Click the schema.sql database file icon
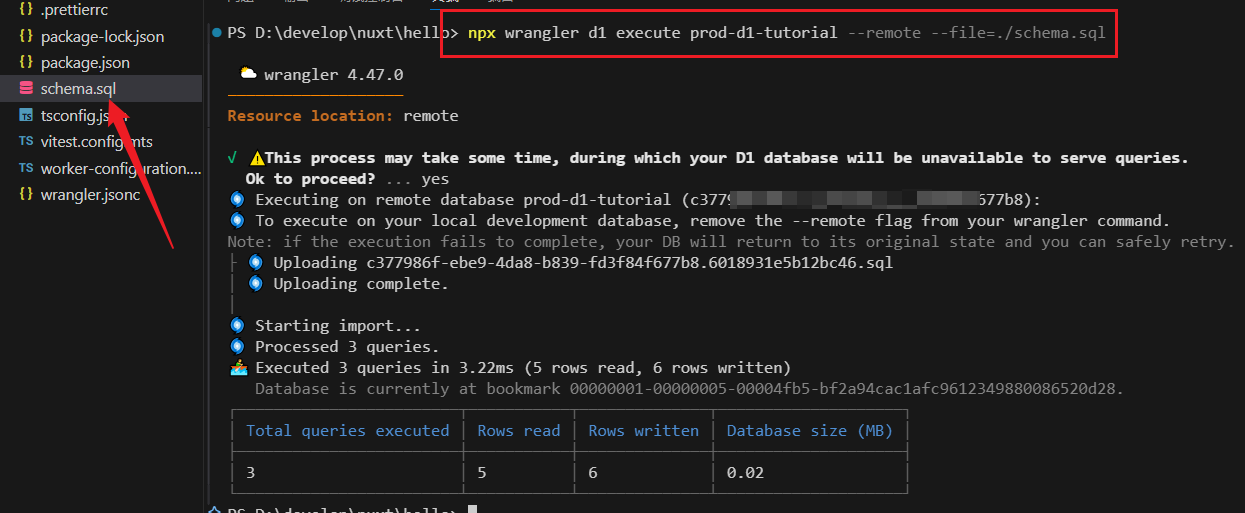The image size is (1245, 513). 26,89
